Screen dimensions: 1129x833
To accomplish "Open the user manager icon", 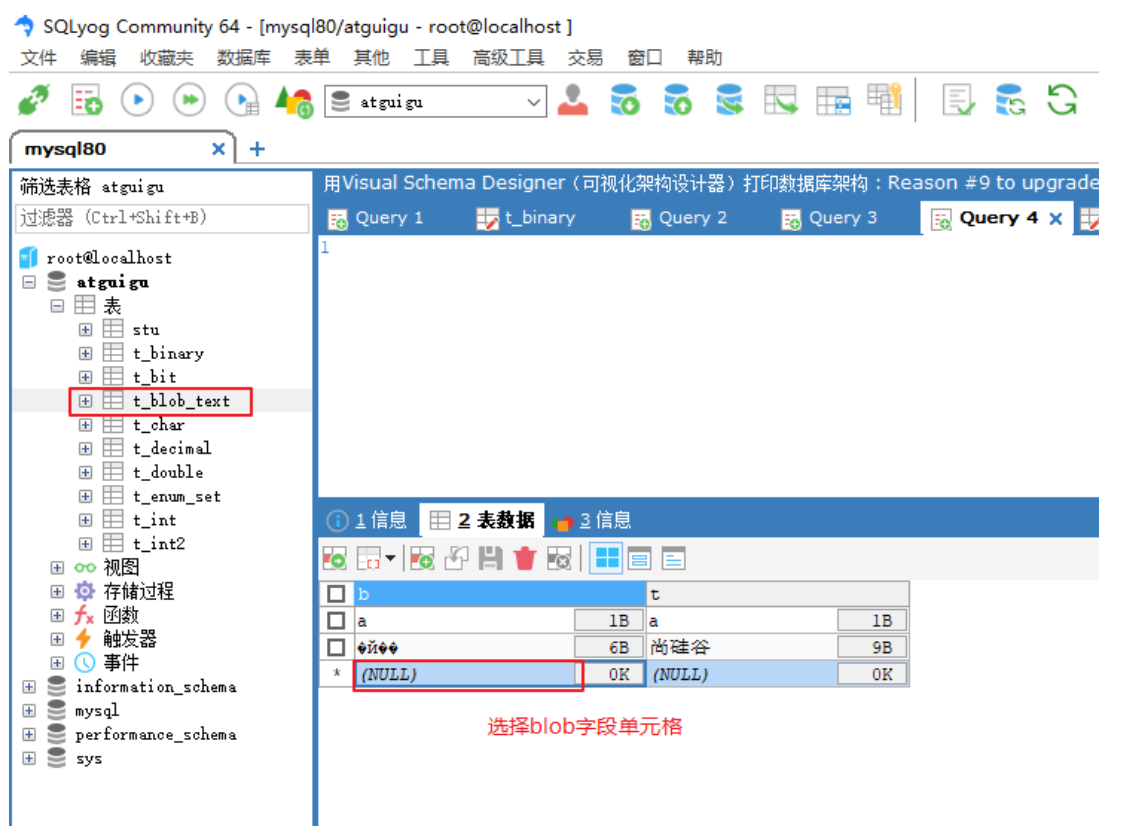I will (x=572, y=100).
